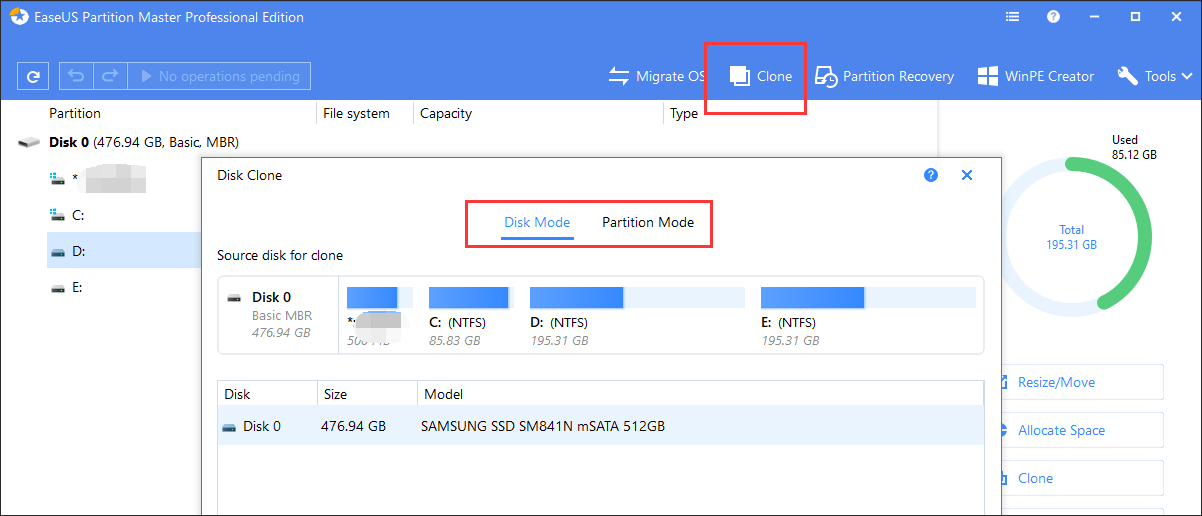
Task: Expand the Tools dropdown menu
Action: click(1155, 76)
